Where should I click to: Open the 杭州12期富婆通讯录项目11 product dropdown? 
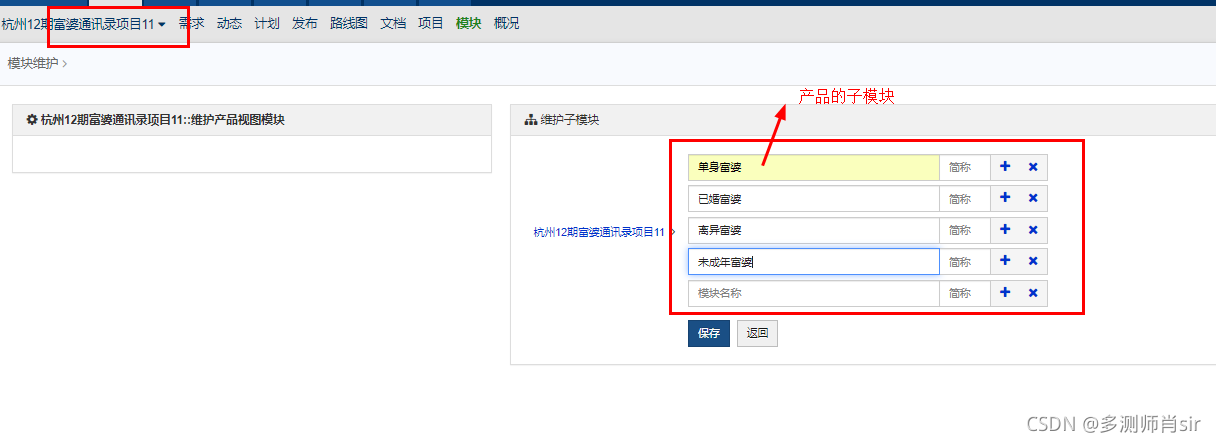click(84, 24)
